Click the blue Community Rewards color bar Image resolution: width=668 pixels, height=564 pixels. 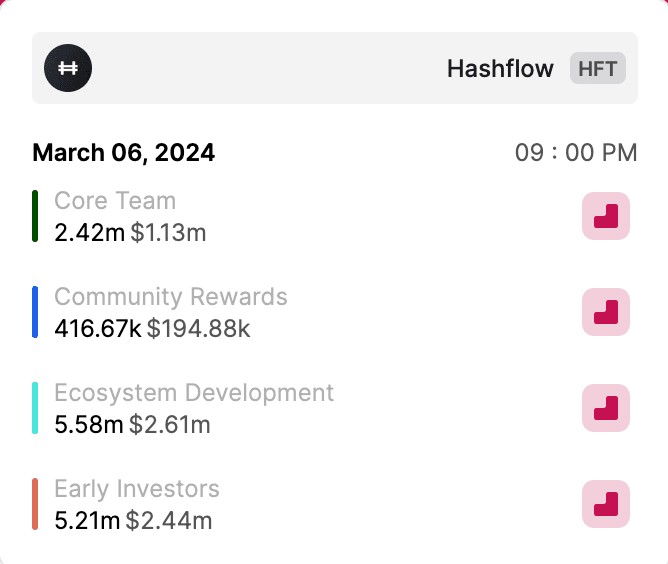pyautogui.click(x=35, y=312)
